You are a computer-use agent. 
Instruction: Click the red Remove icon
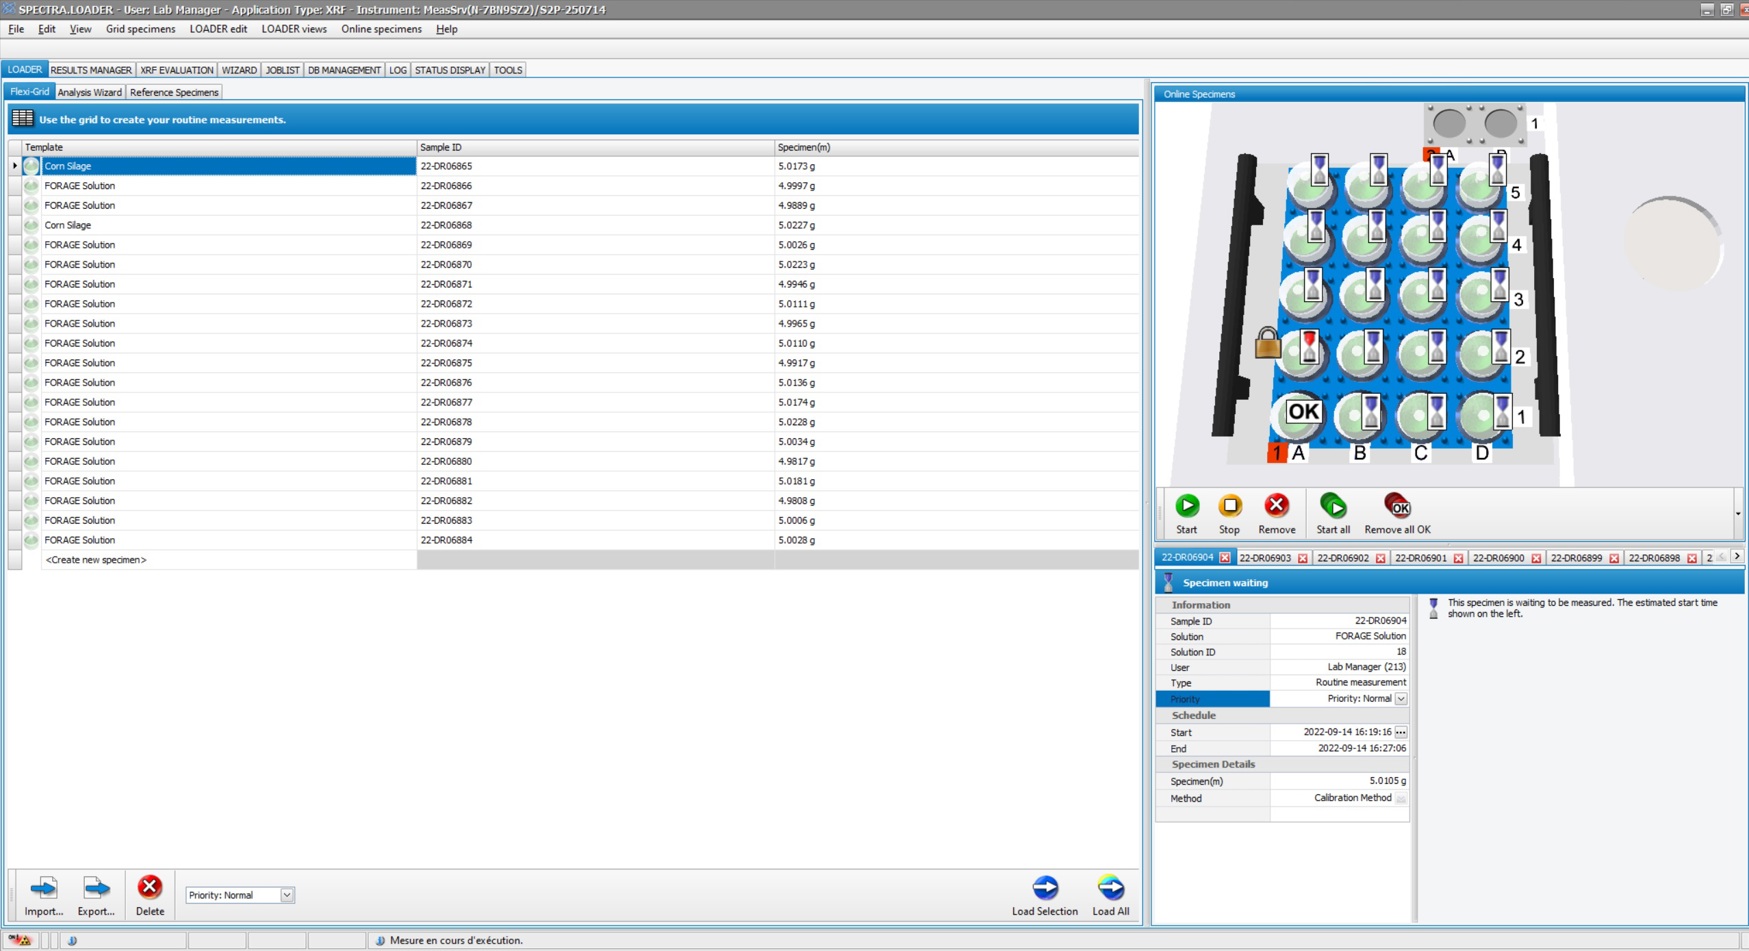click(1276, 506)
